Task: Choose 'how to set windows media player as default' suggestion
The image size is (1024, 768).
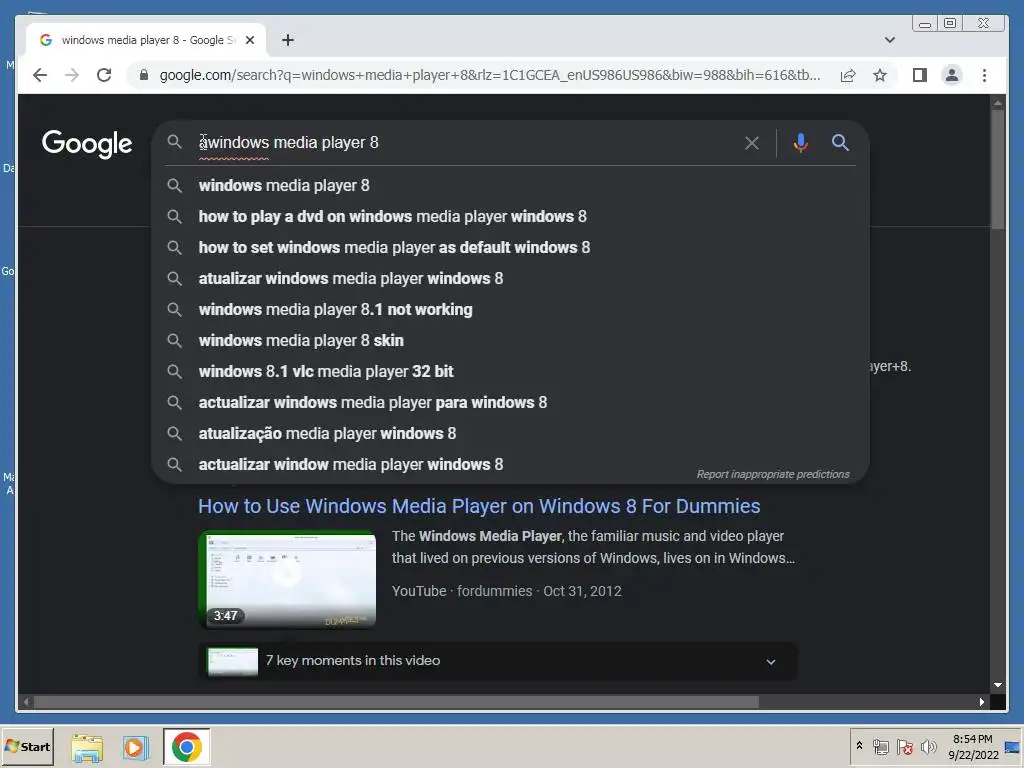Action: click(510, 248)
